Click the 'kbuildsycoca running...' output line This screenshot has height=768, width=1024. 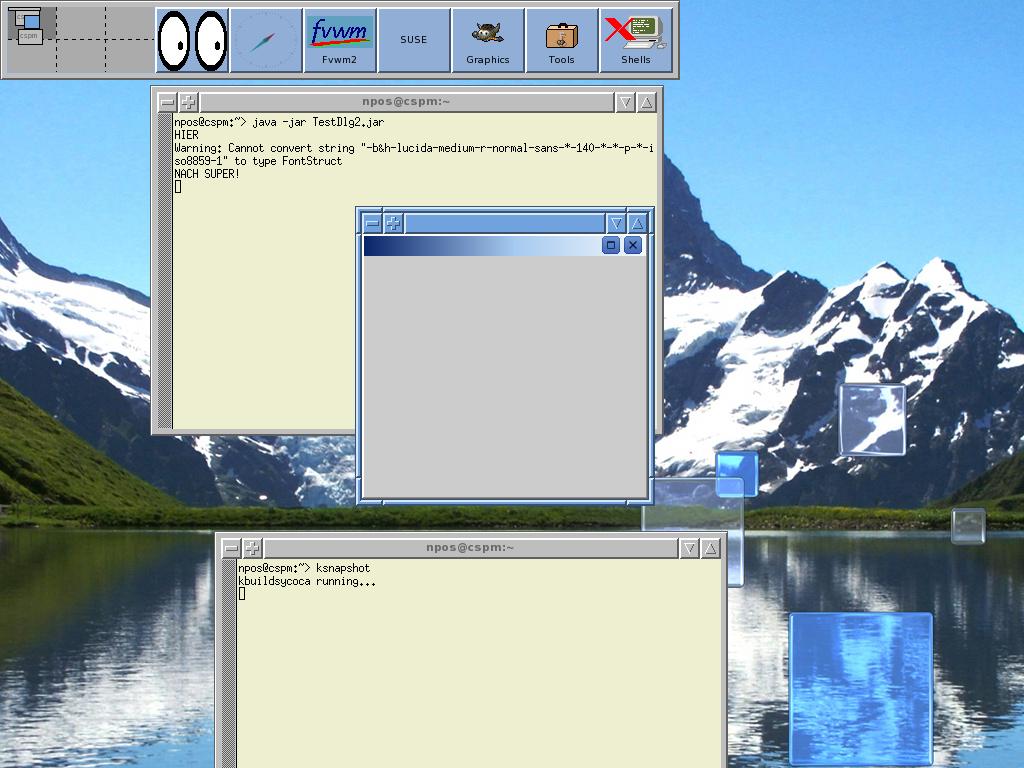pyautogui.click(x=306, y=581)
